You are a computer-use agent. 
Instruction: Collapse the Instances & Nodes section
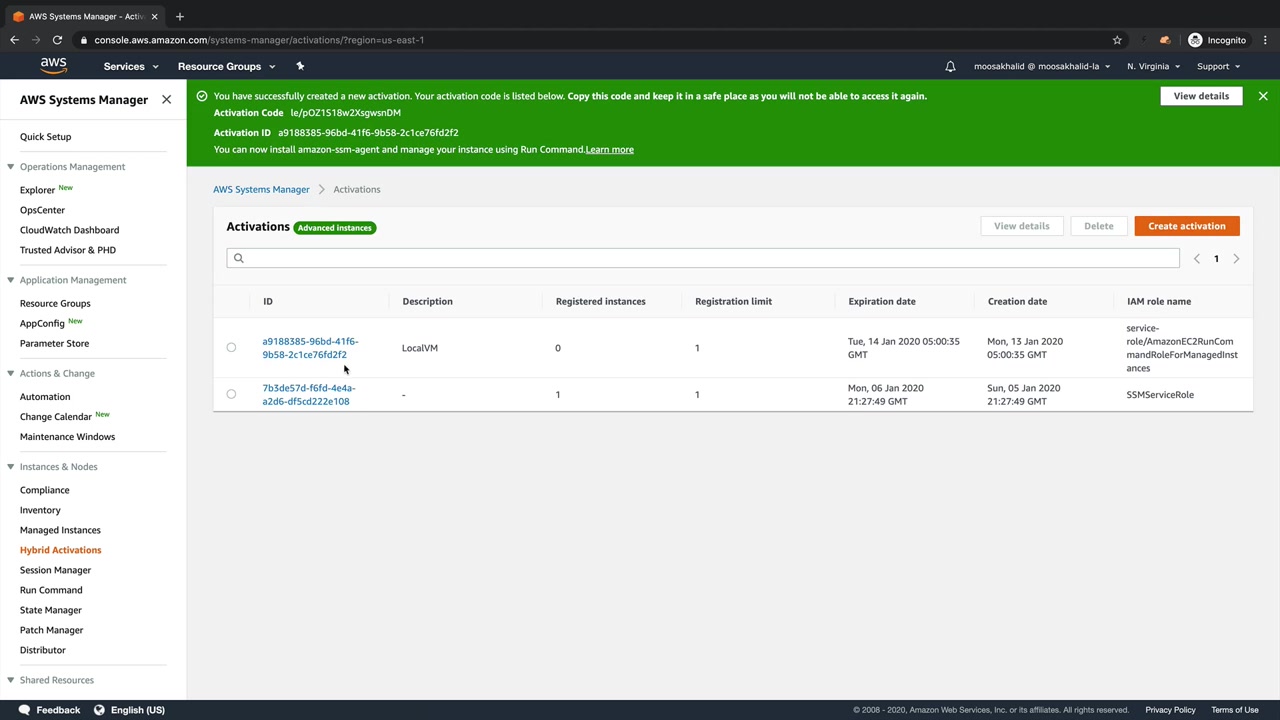[10, 467]
